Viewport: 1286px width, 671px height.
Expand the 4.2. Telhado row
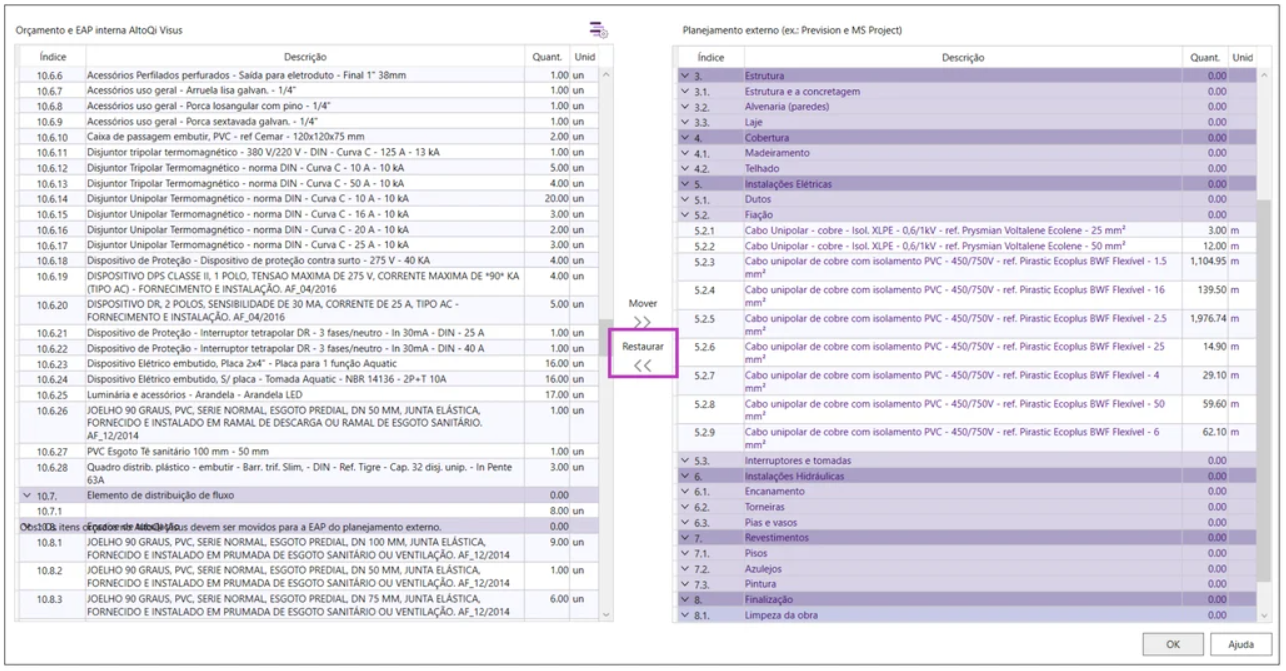(685, 169)
